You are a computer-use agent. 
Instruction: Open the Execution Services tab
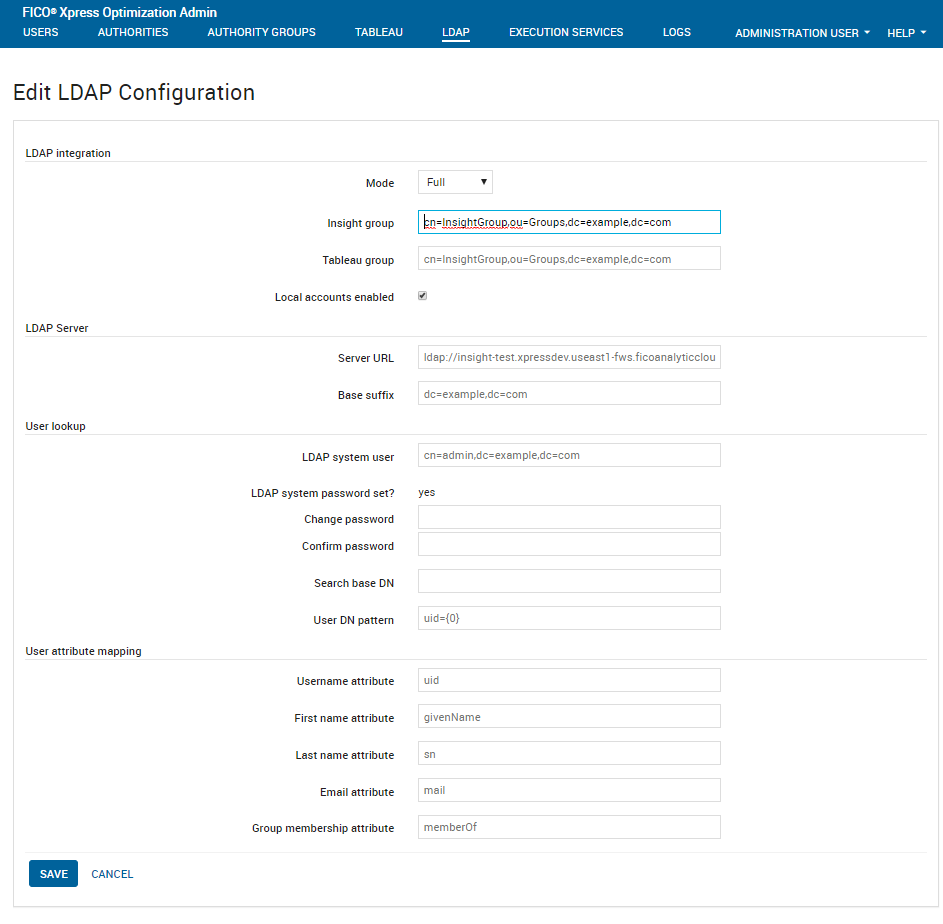click(x=565, y=32)
